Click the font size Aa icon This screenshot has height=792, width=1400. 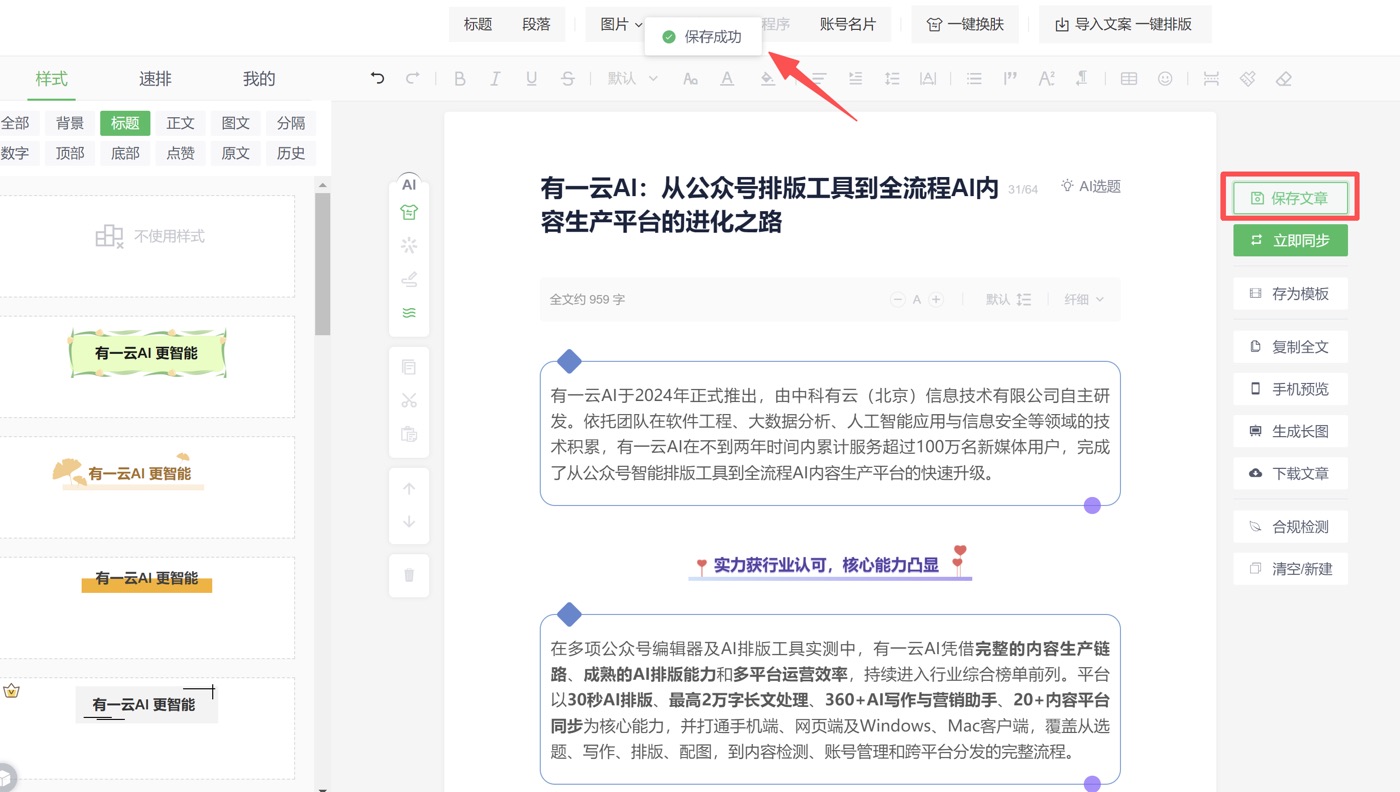pyautogui.click(x=690, y=78)
